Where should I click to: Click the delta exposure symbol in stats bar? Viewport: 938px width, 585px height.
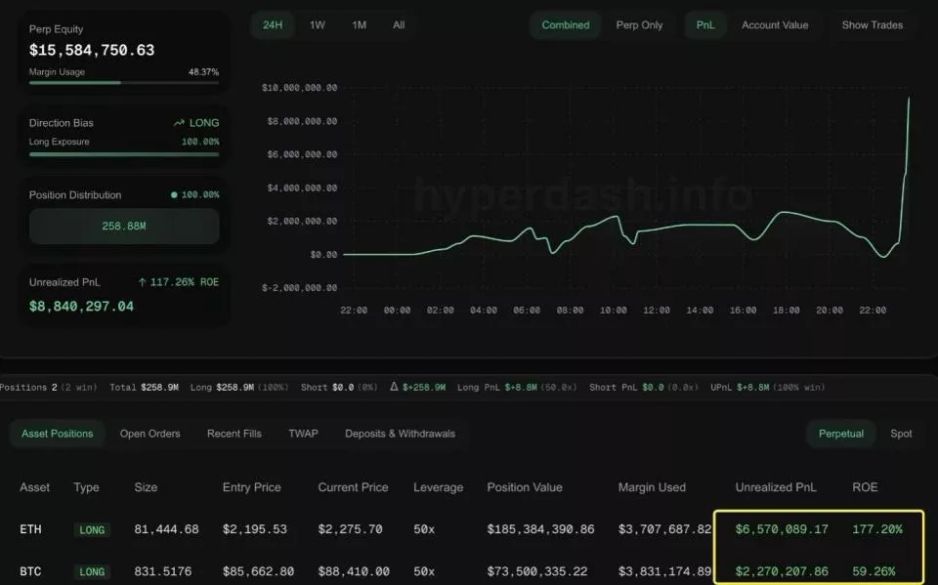click(x=394, y=387)
